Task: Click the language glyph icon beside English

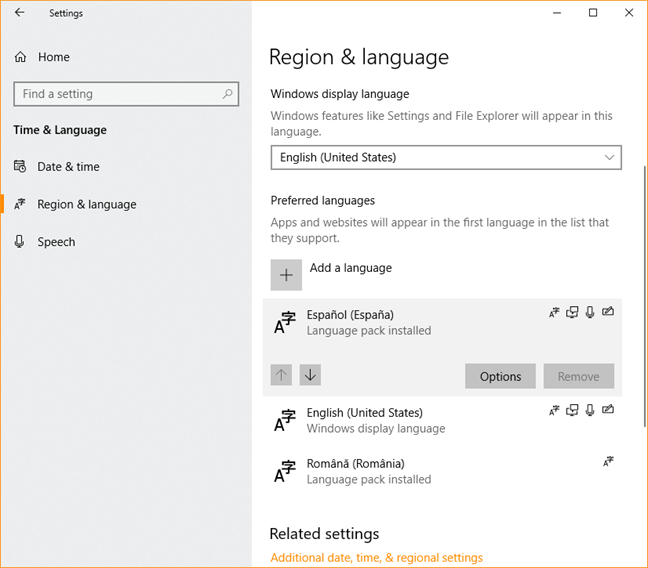Action: 285,420
